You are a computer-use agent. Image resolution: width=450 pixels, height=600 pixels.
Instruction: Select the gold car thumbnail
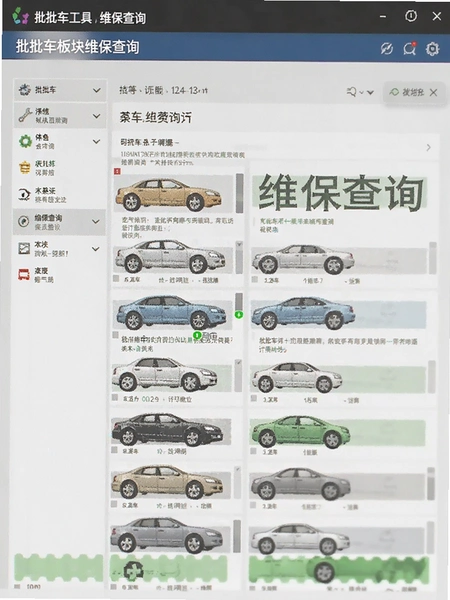(168, 194)
